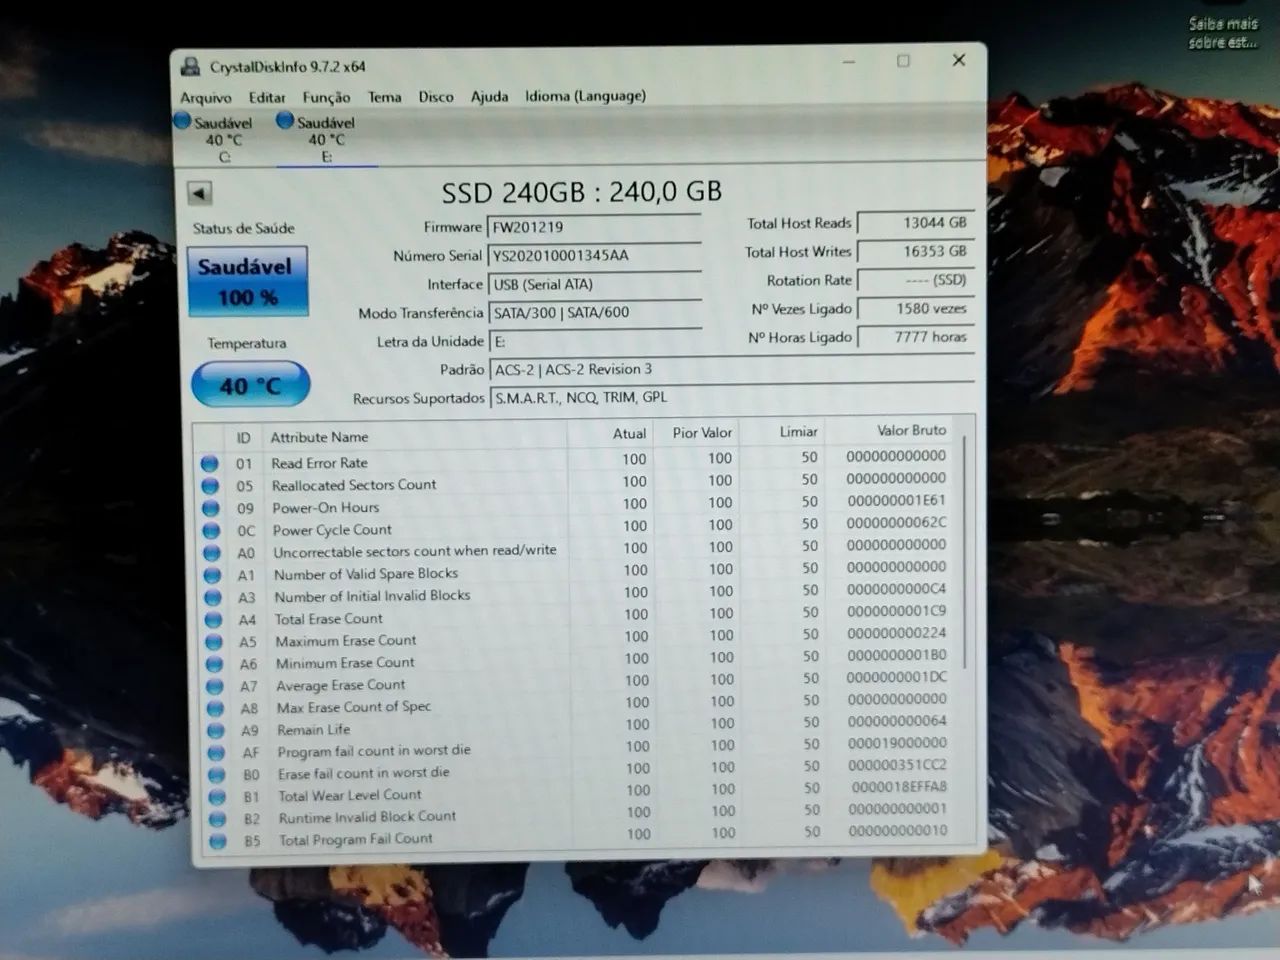Click the status icon for Minimum Erase Count
Screen dimensions: 1280x960
[214, 664]
